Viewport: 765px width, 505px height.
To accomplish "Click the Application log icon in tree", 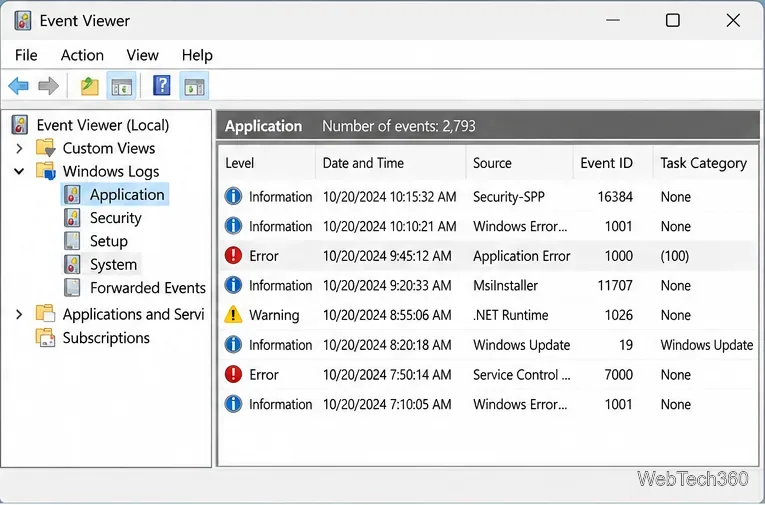I will 72,194.
